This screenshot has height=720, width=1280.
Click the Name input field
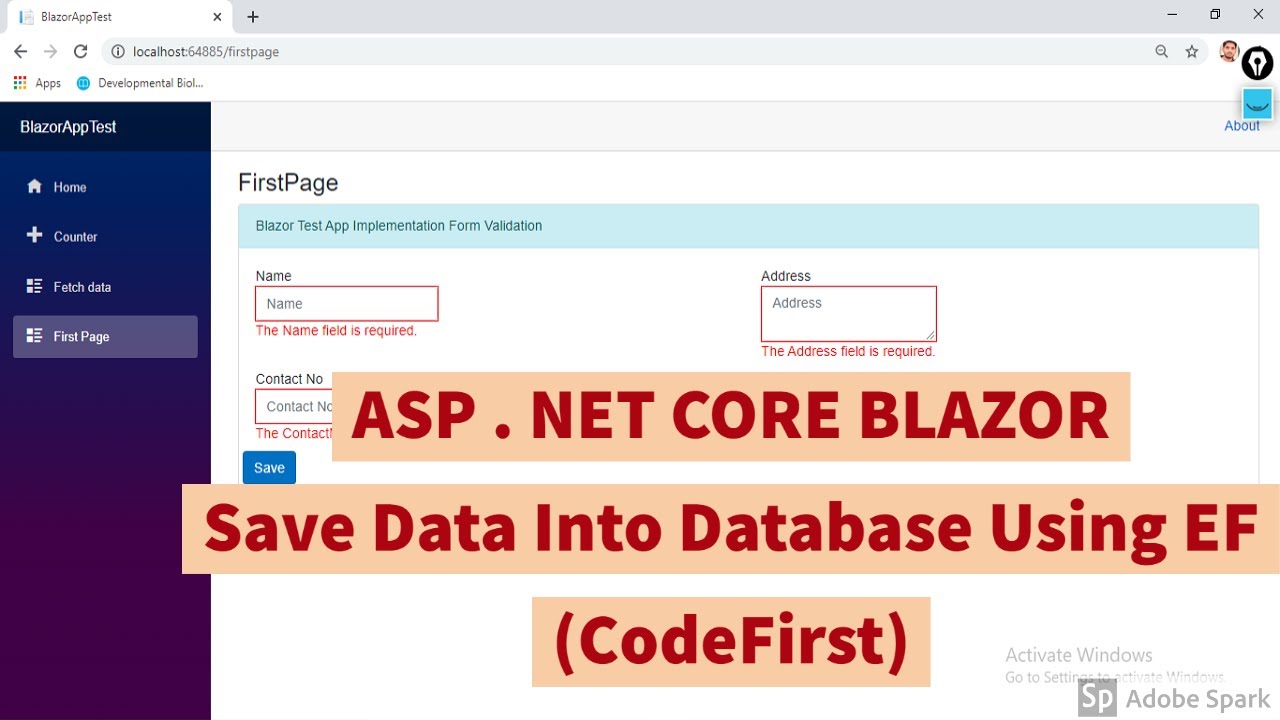[347, 304]
